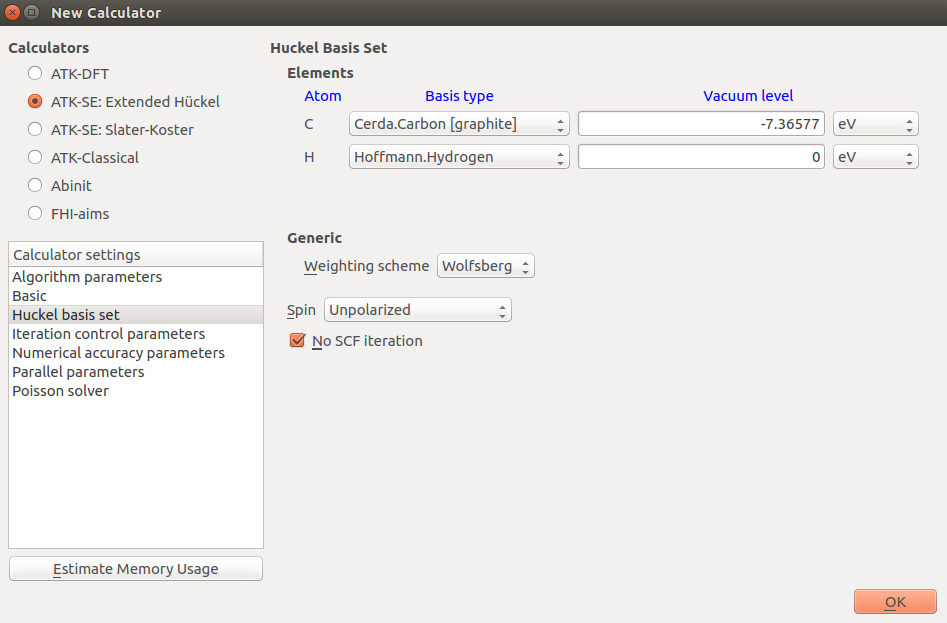This screenshot has width=947, height=623.
Task: Pick the Abinit calculator option
Action: (x=35, y=185)
